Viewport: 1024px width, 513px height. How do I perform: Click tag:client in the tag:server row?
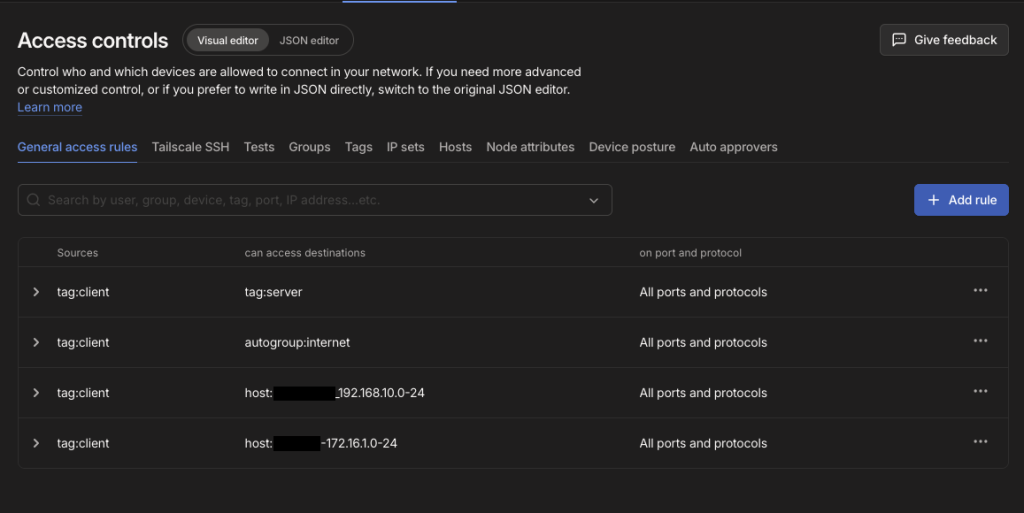click(83, 292)
